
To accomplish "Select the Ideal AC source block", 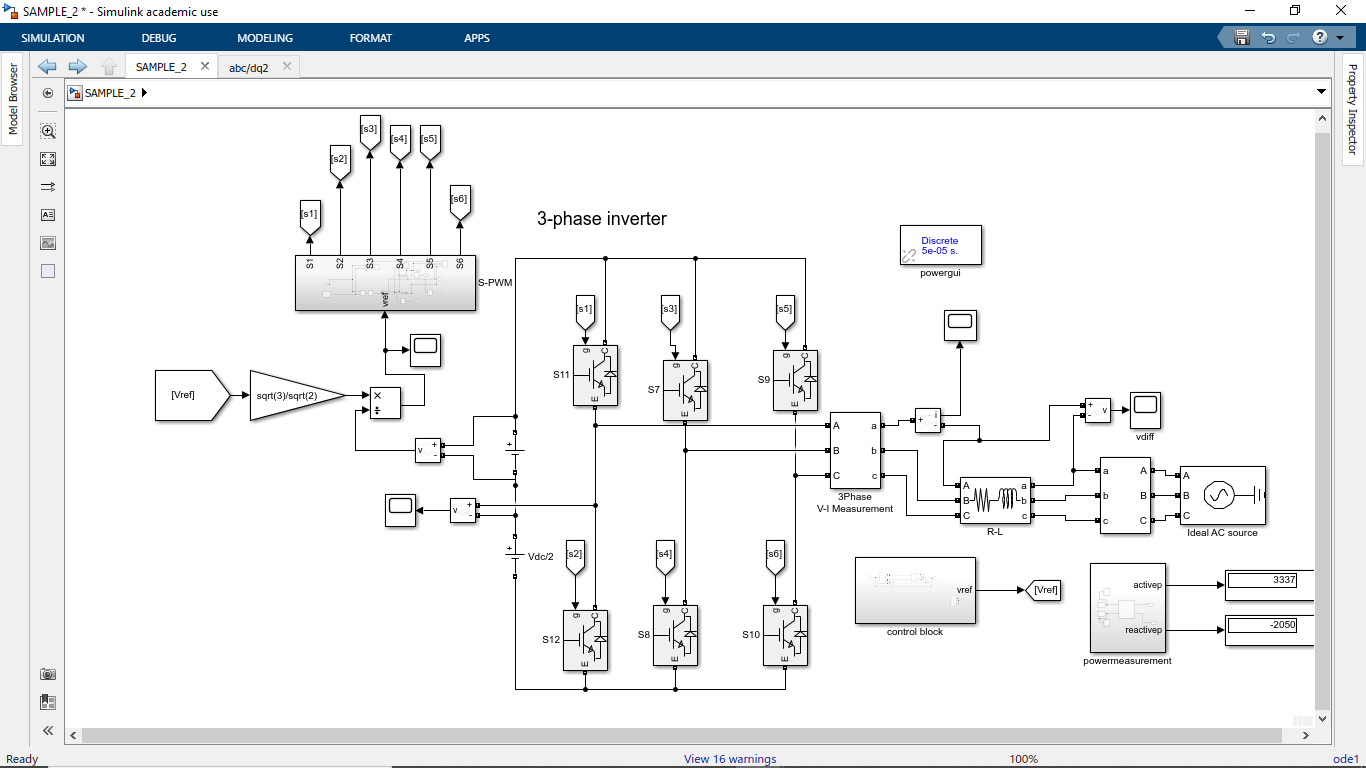I will [x=1222, y=495].
